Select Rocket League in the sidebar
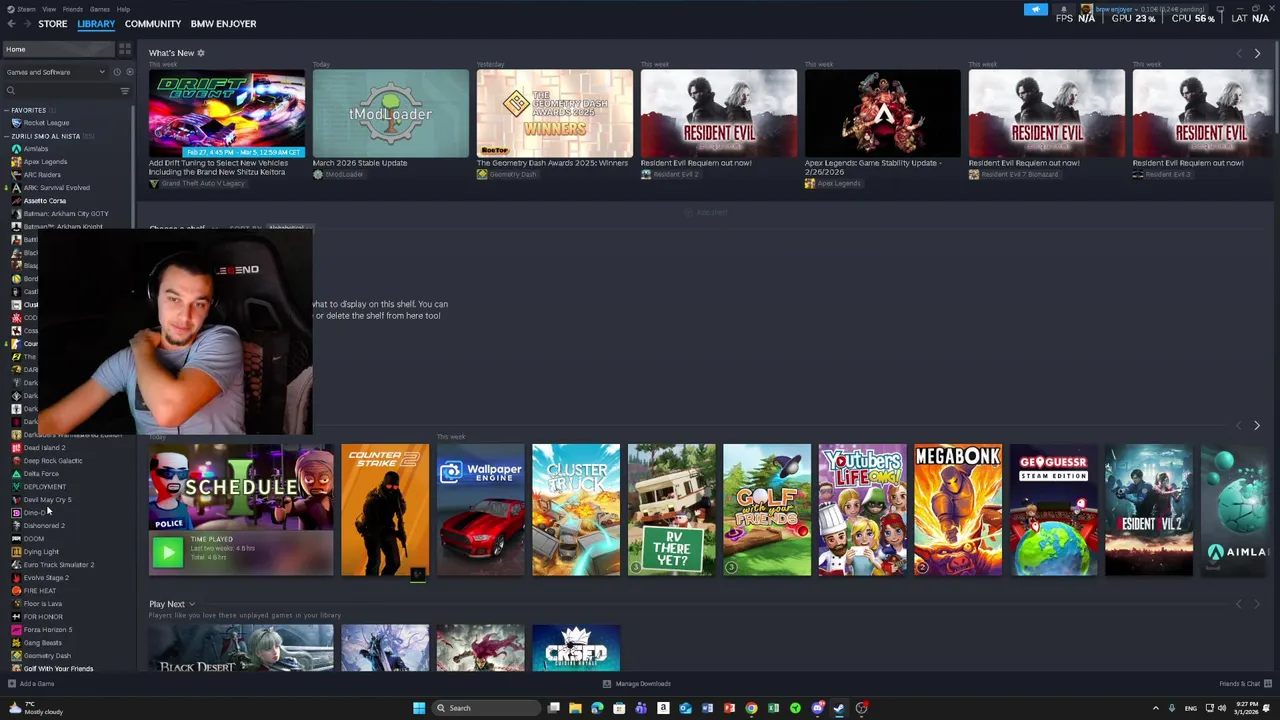This screenshot has height=720, width=1280. pos(46,123)
